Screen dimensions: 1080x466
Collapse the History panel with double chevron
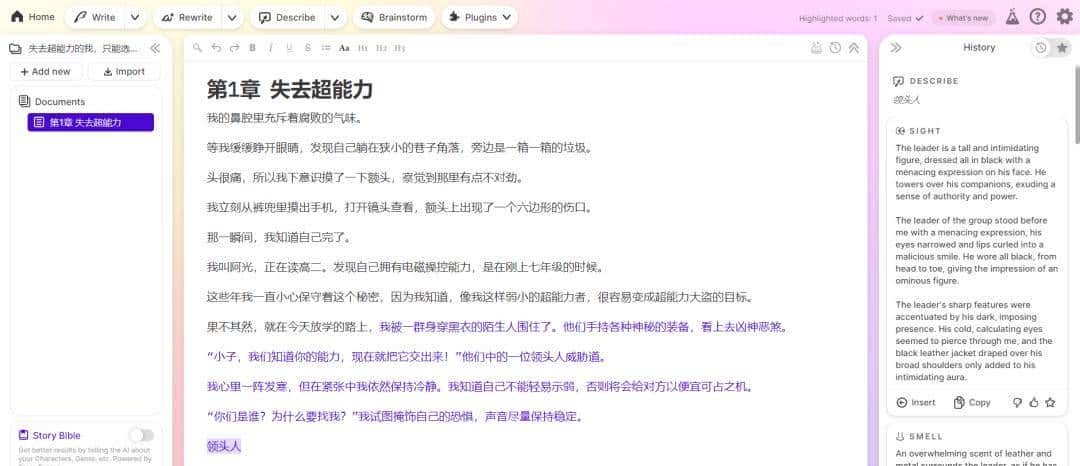pyautogui.click(x=896, y=47)
